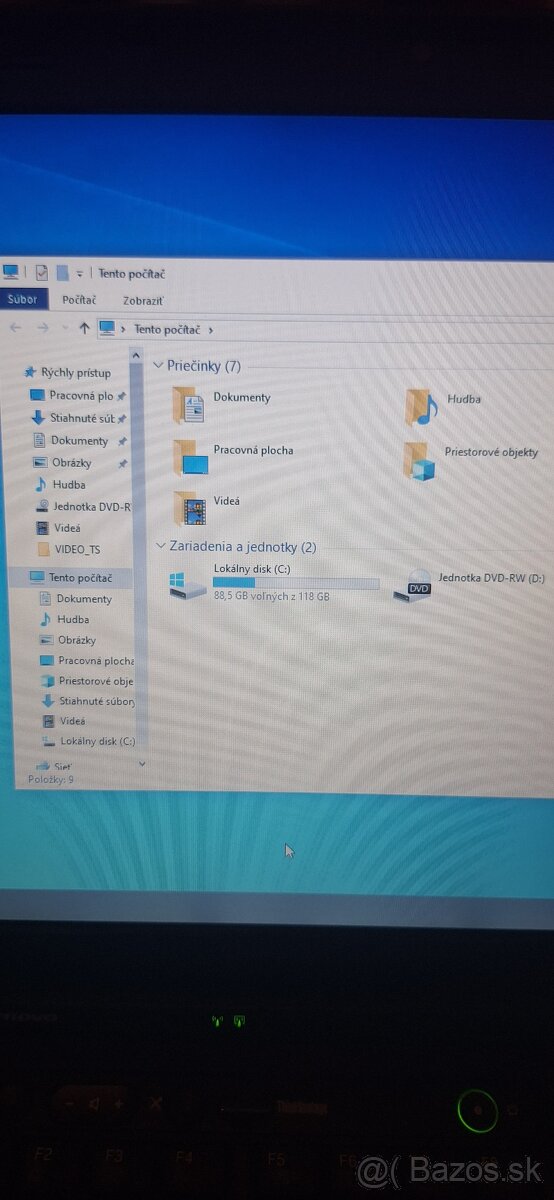Click the Rýchly prístup star icon

point(30,373)
